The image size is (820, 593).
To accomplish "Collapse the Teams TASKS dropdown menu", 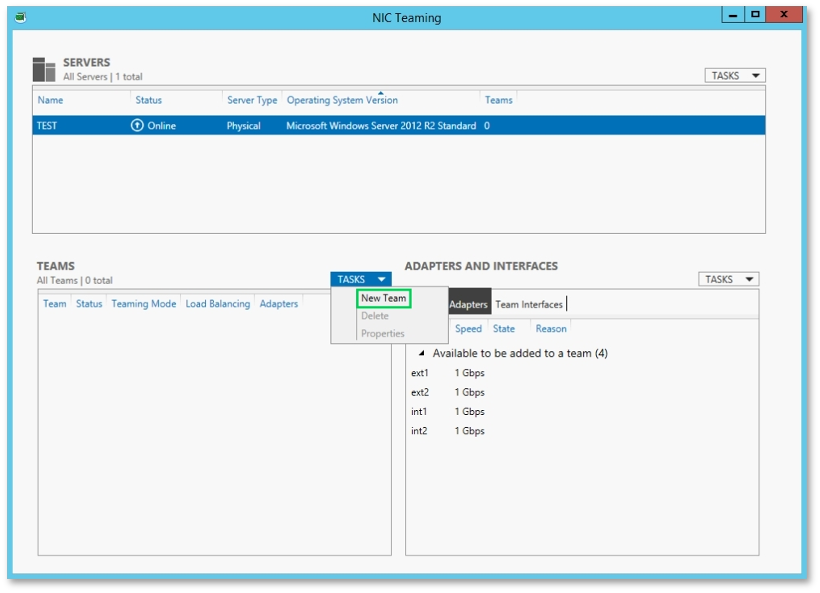I will (361, 279).
